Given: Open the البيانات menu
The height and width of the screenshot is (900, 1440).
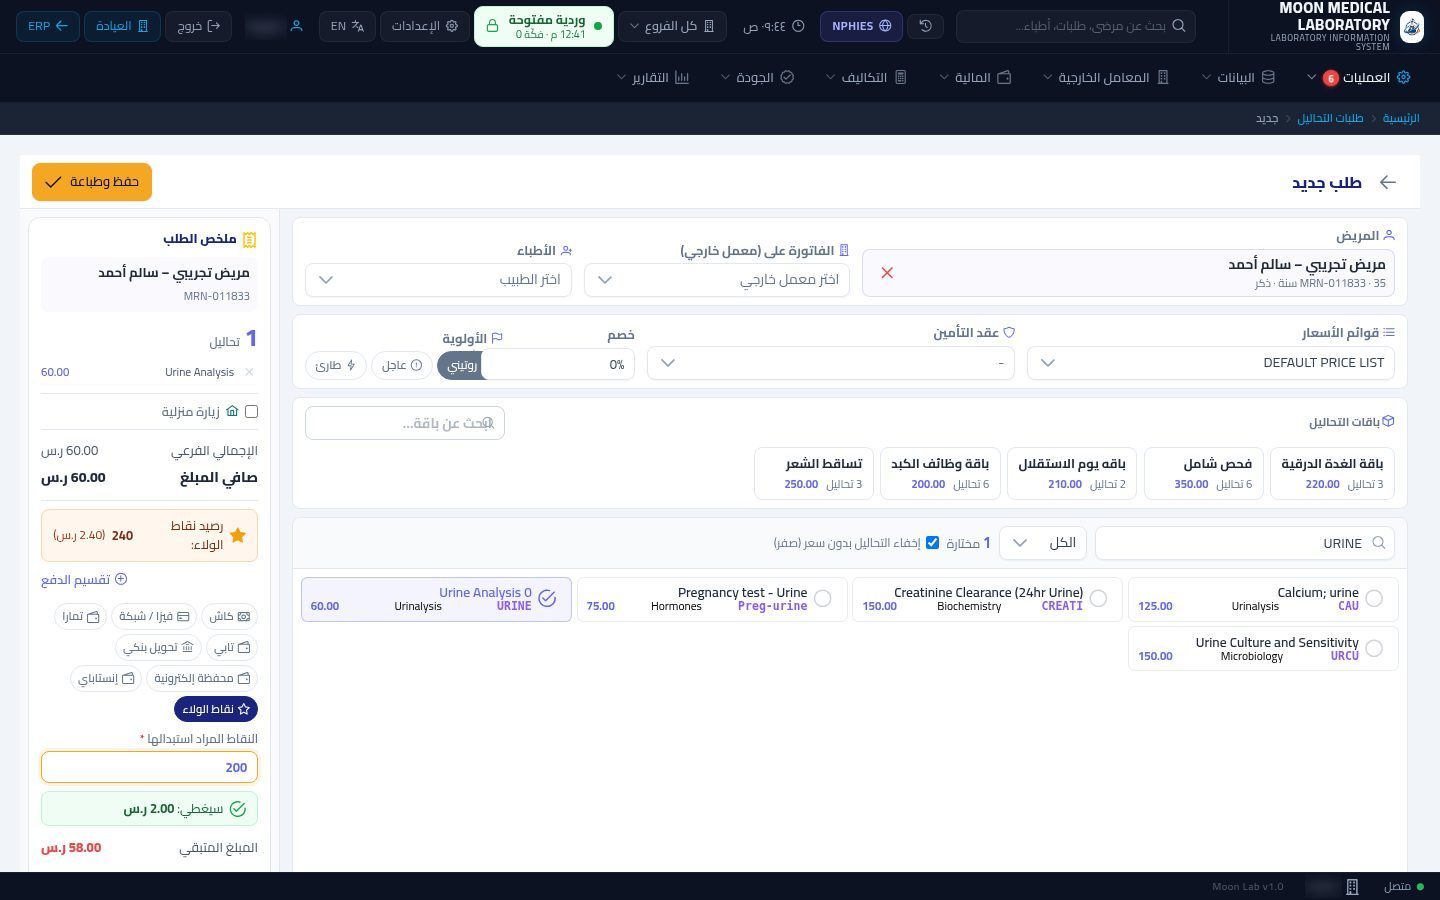Looking at the screenshot, I should 1238,78.
